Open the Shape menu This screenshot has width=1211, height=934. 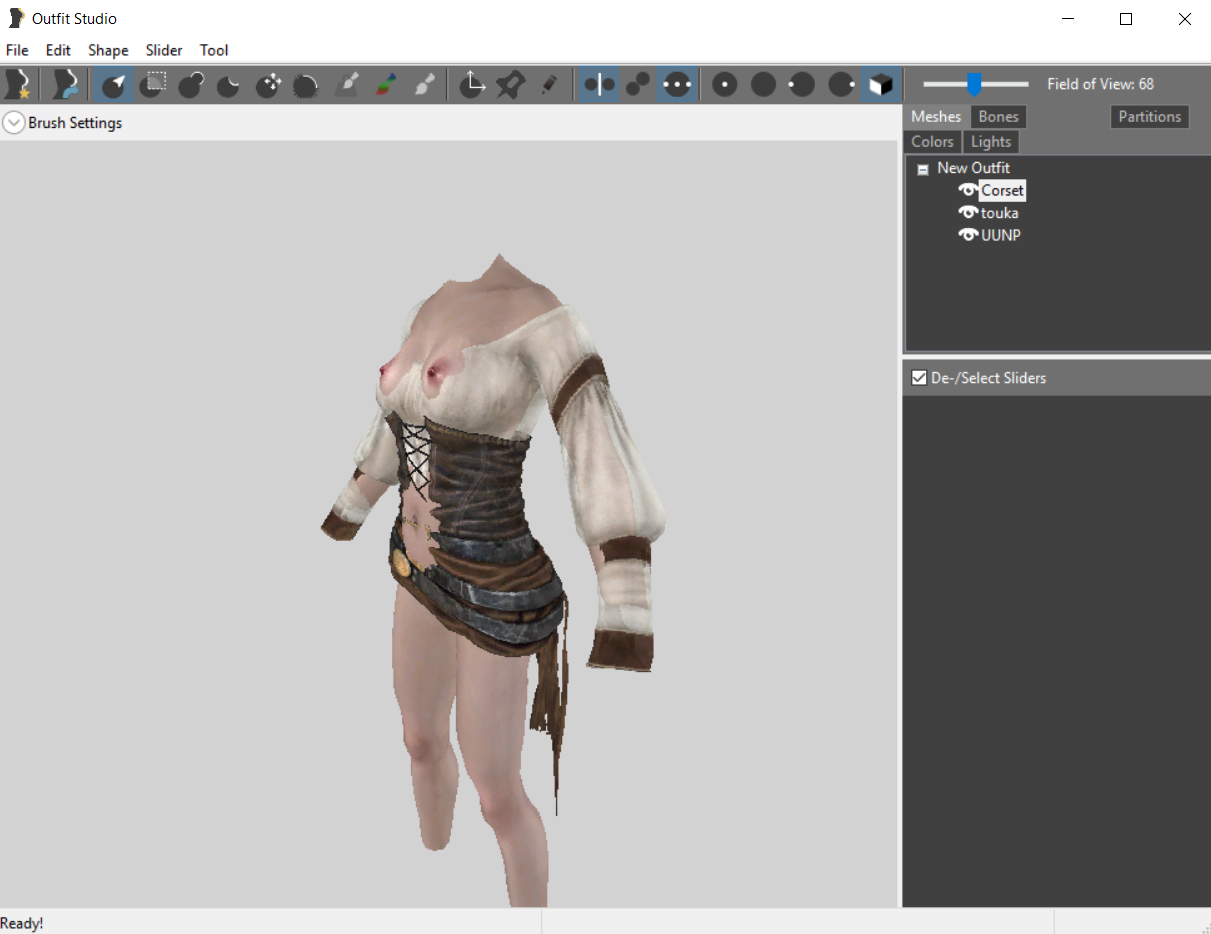click(x=108, y=50)
